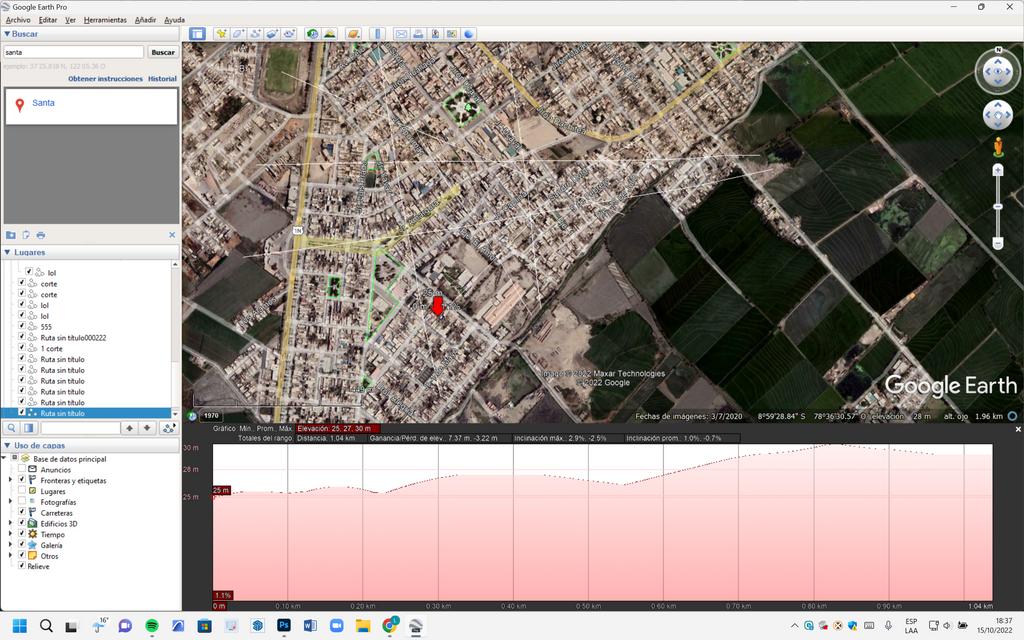
Task: Expand the Otros layer node
Action: [10, 556]
